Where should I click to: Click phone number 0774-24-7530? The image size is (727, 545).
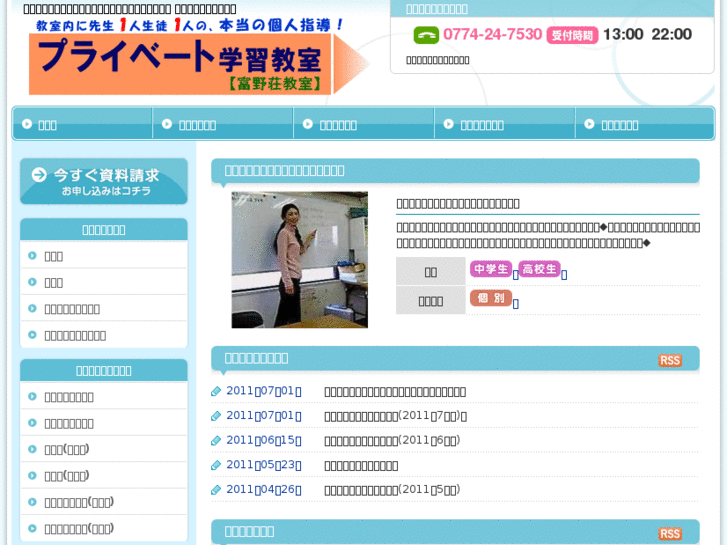pos(492,34)
